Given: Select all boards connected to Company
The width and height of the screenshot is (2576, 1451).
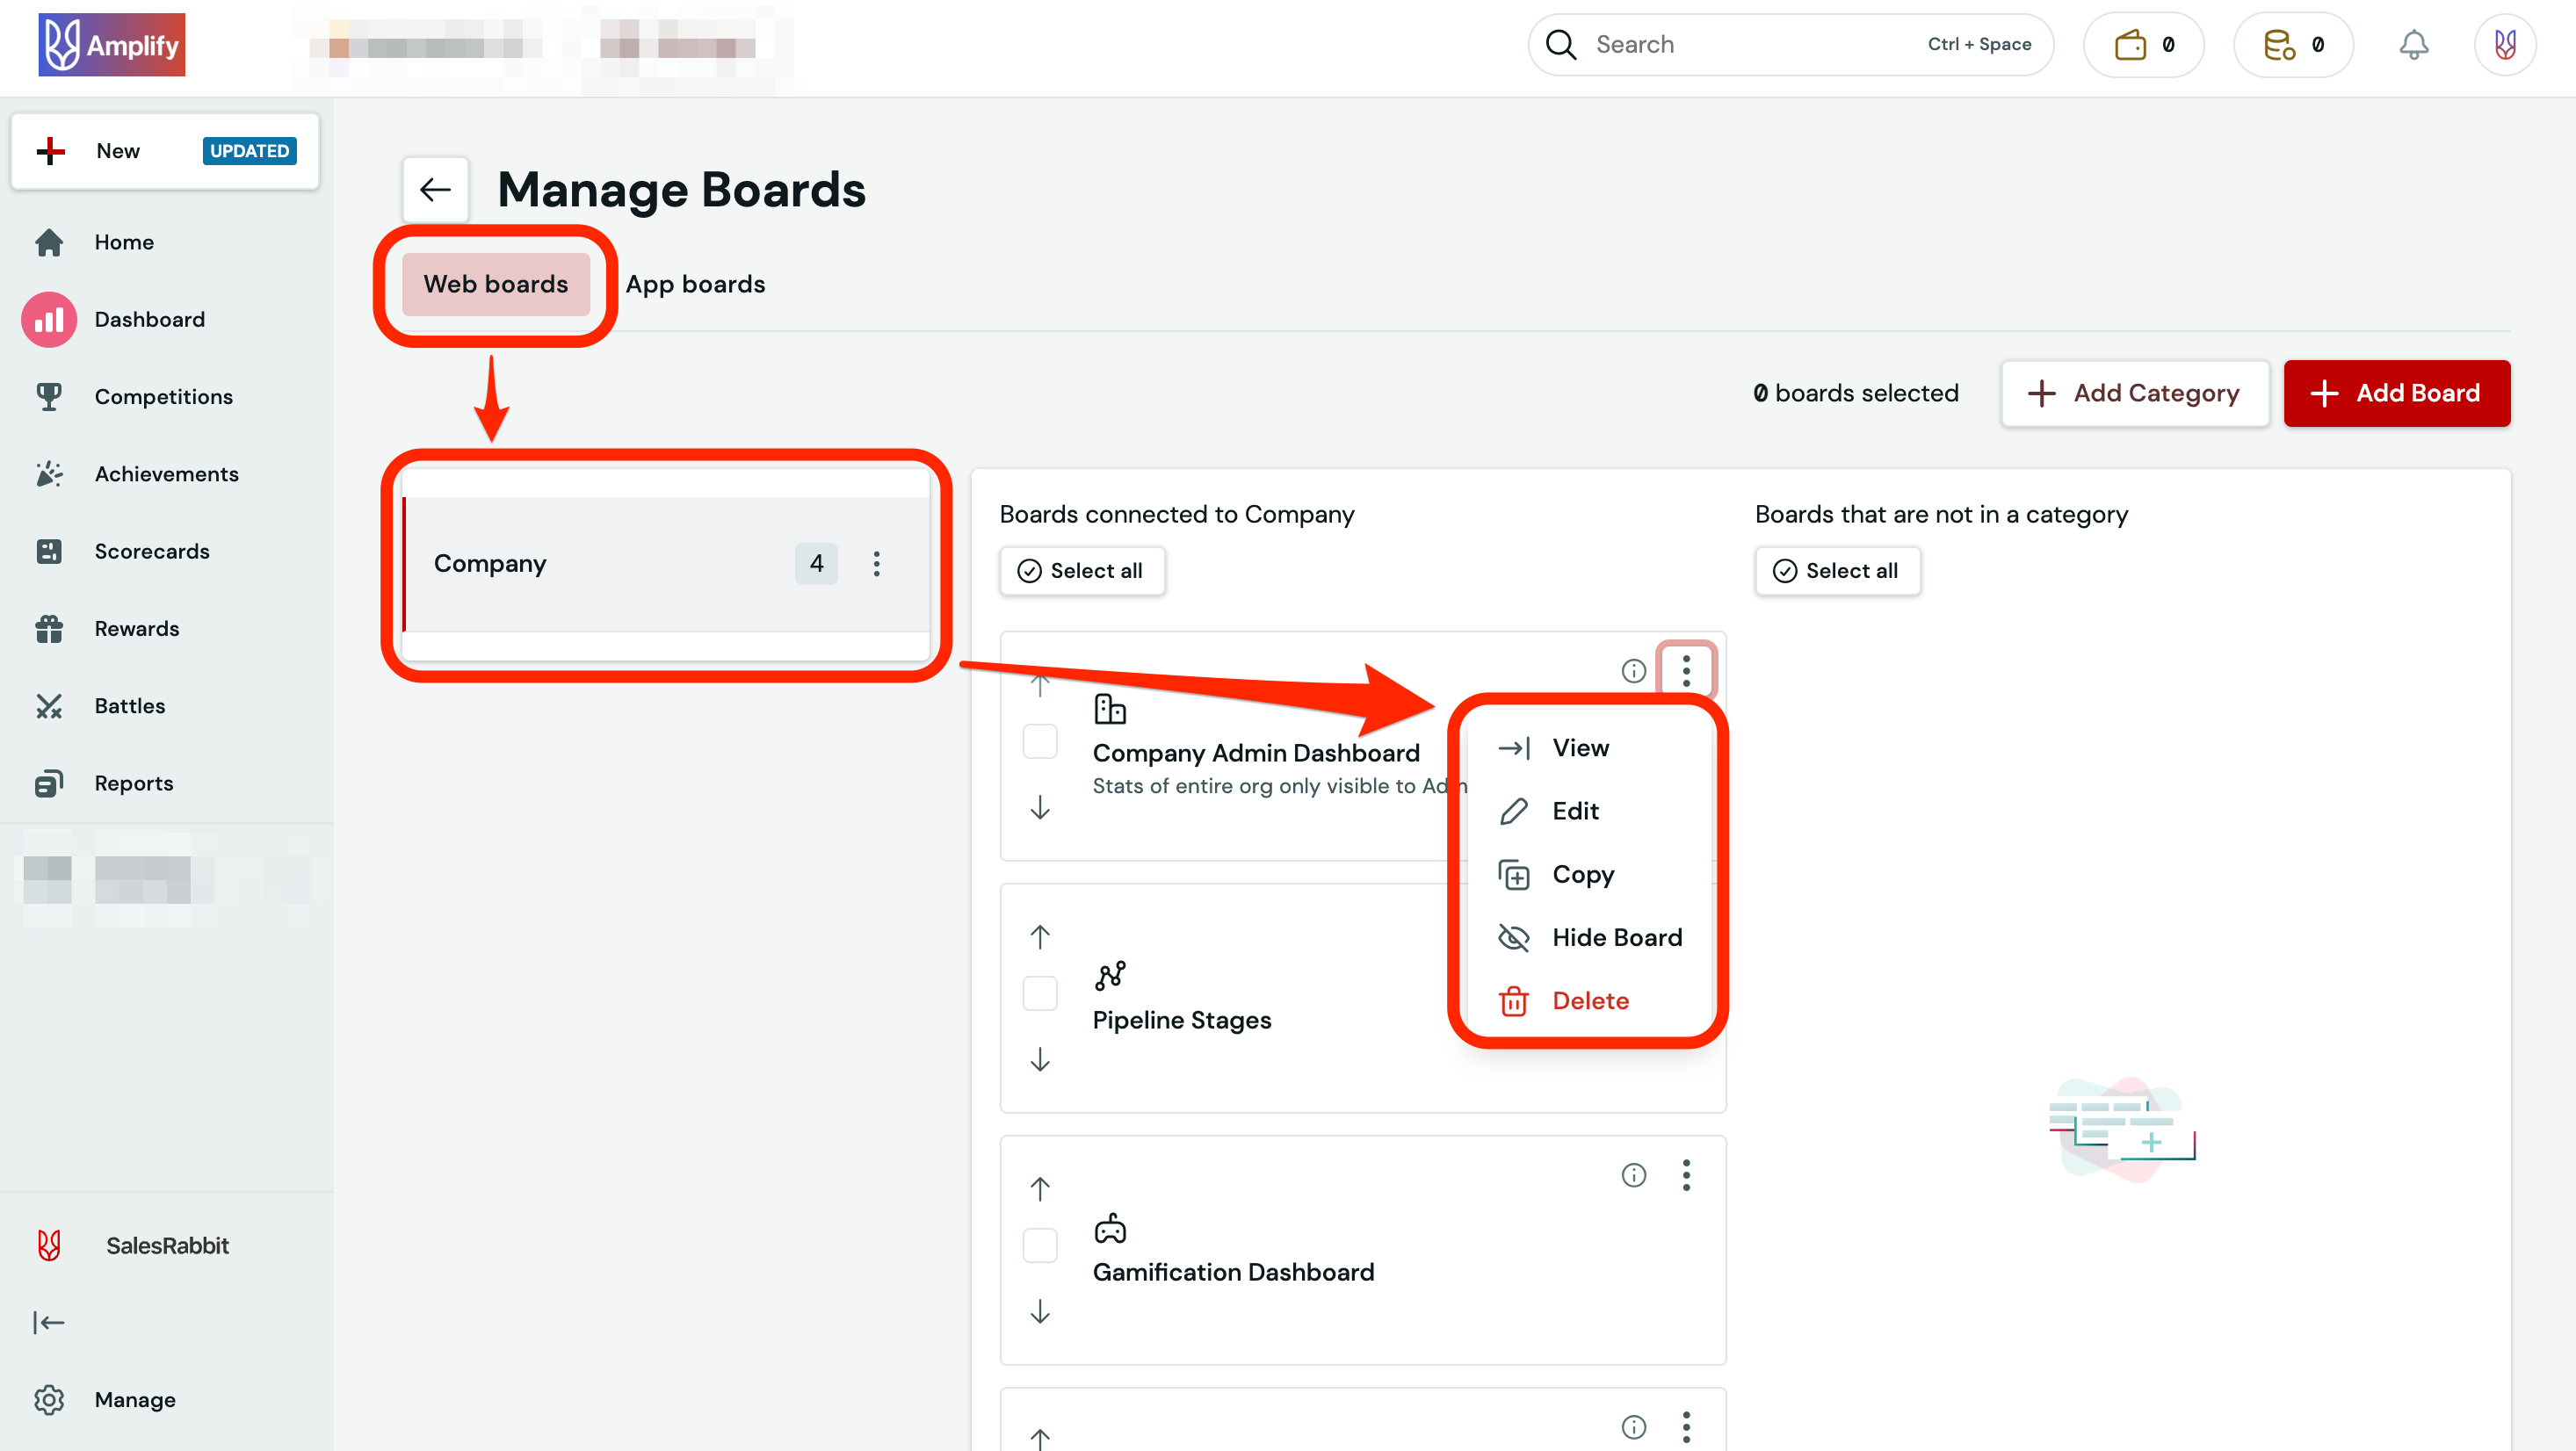Looking at the screenshot, I should [x=1082, y=570].
